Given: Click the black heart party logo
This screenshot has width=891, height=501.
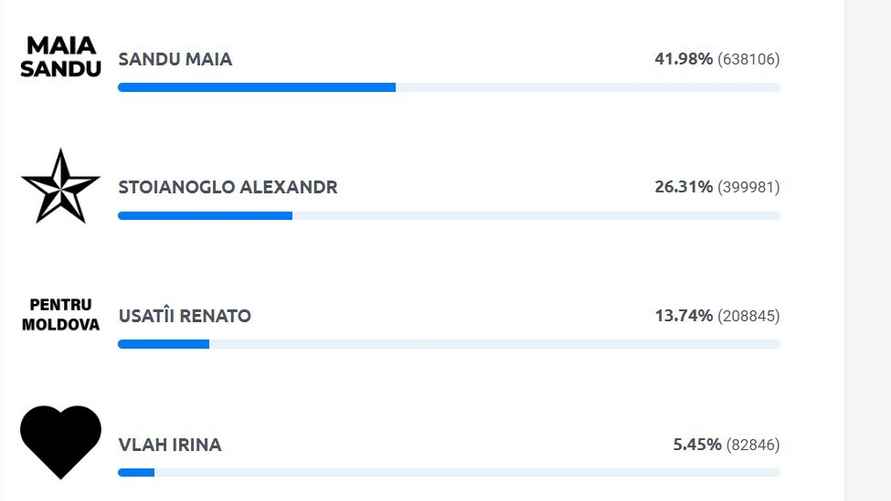Looking at the screenshot, I should (x=61, y=441).
